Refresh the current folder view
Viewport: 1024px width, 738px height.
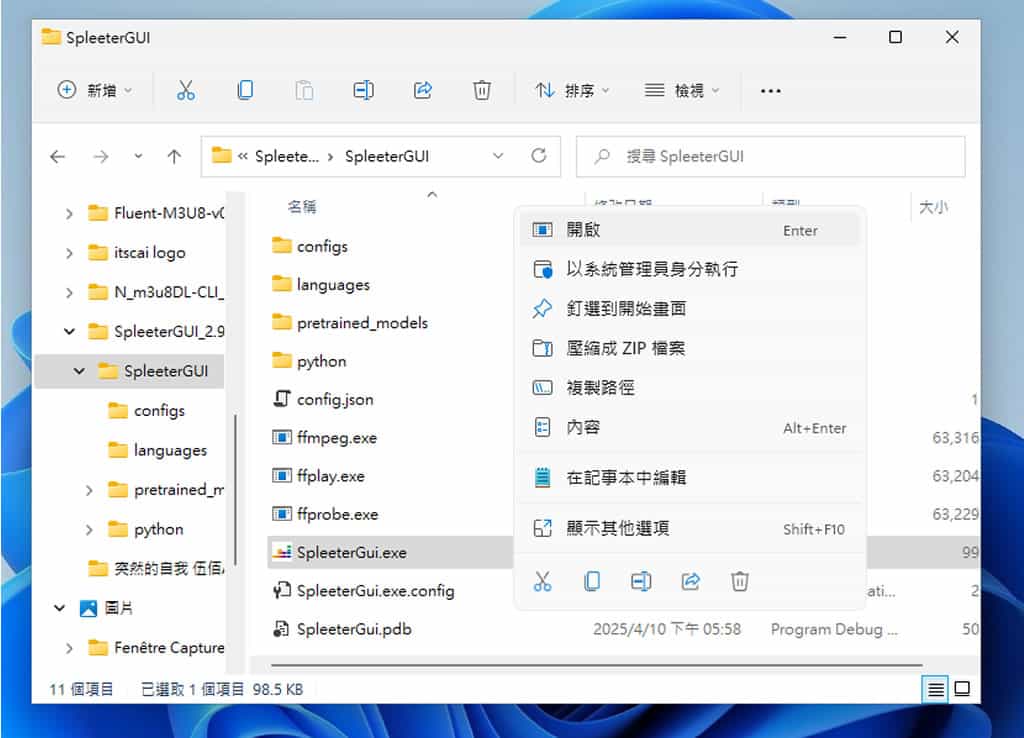[539, 156]
